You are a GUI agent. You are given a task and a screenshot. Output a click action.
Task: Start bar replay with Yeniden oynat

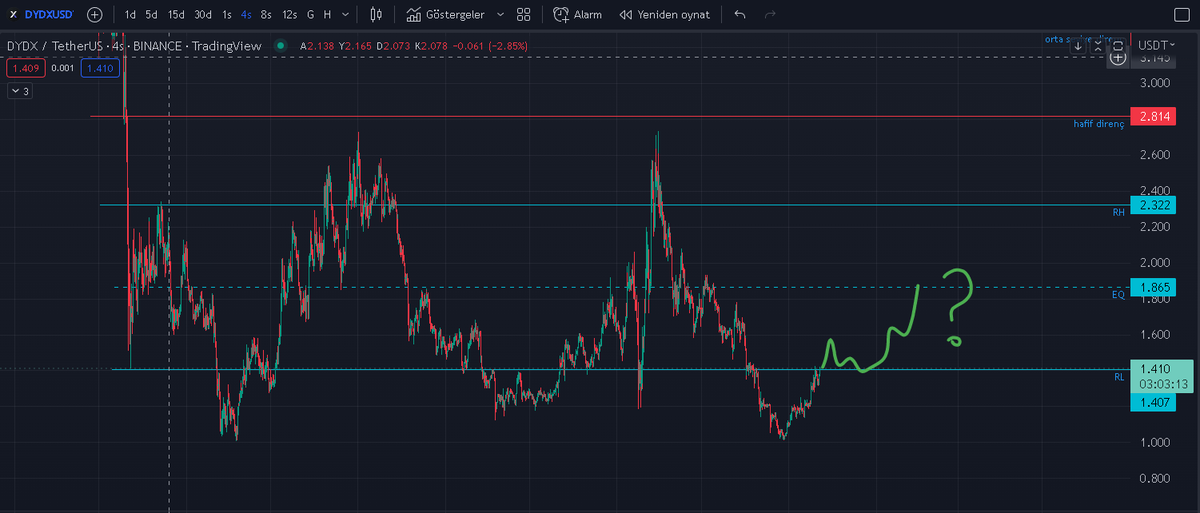[x=665, y=15]
